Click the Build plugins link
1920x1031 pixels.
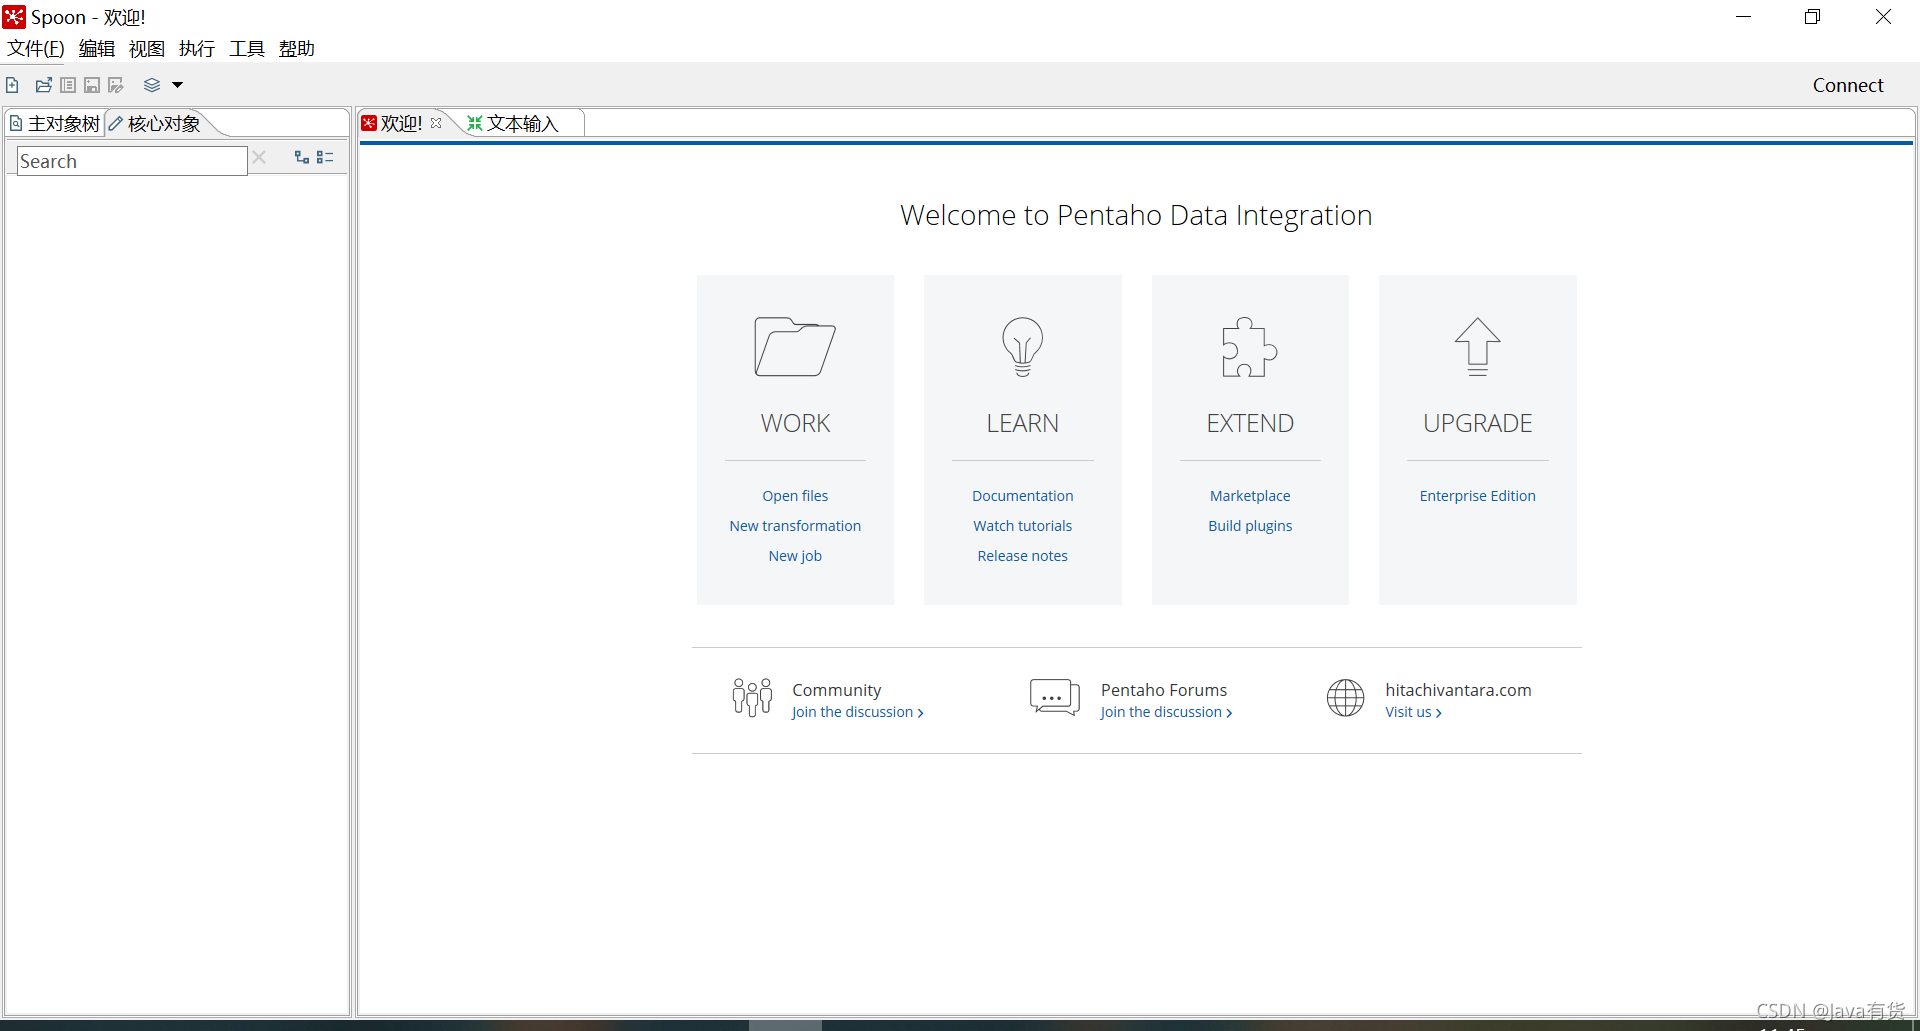click(x=1250, y=526)
